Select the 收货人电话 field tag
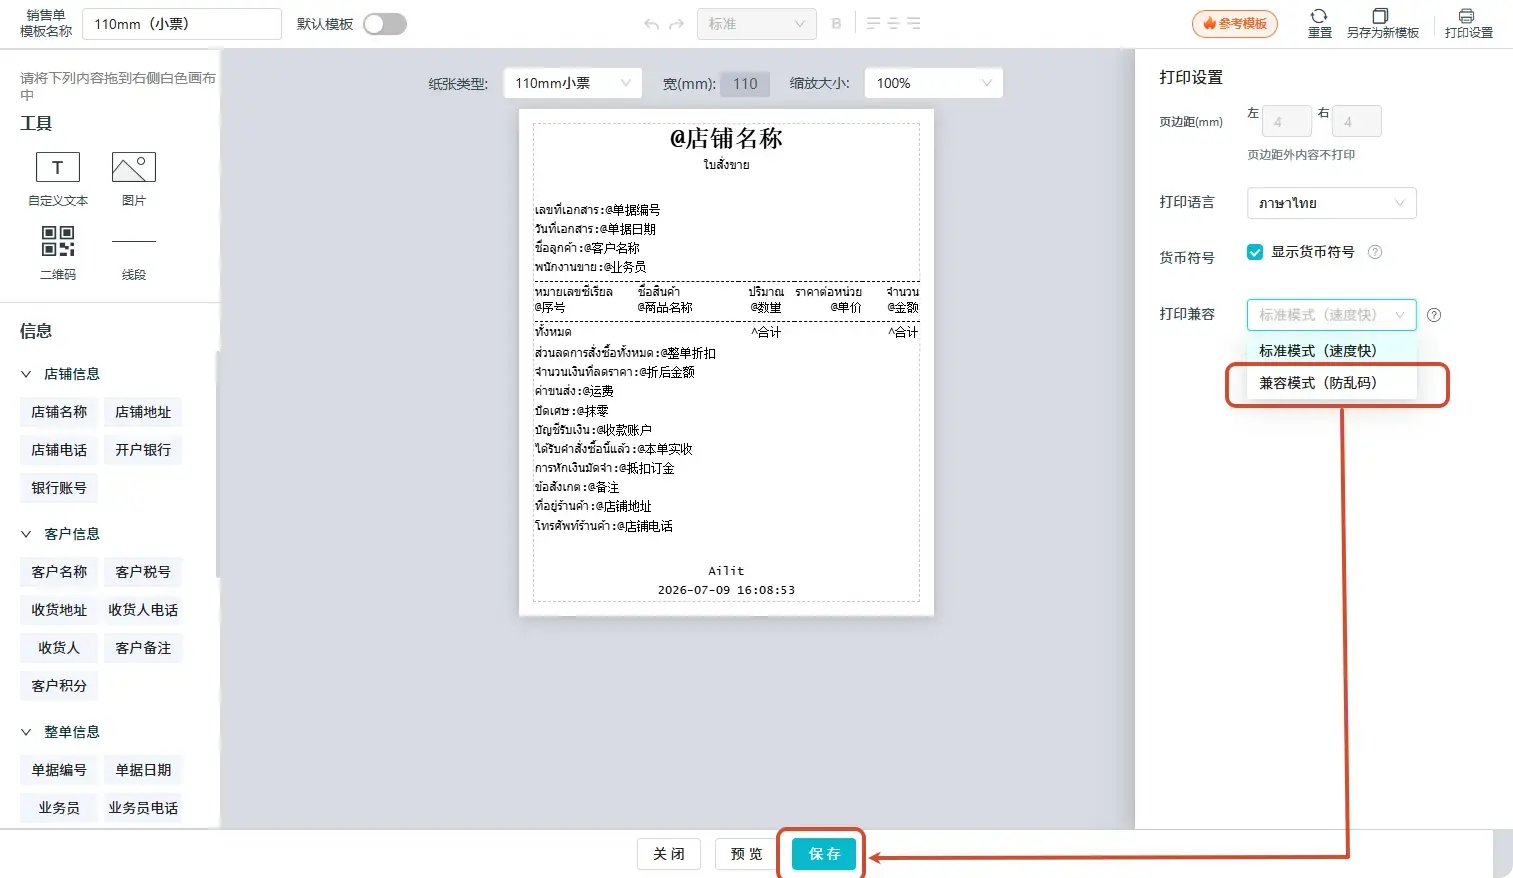Viewport: 1513px width, 878px height. tap(143, 610)
